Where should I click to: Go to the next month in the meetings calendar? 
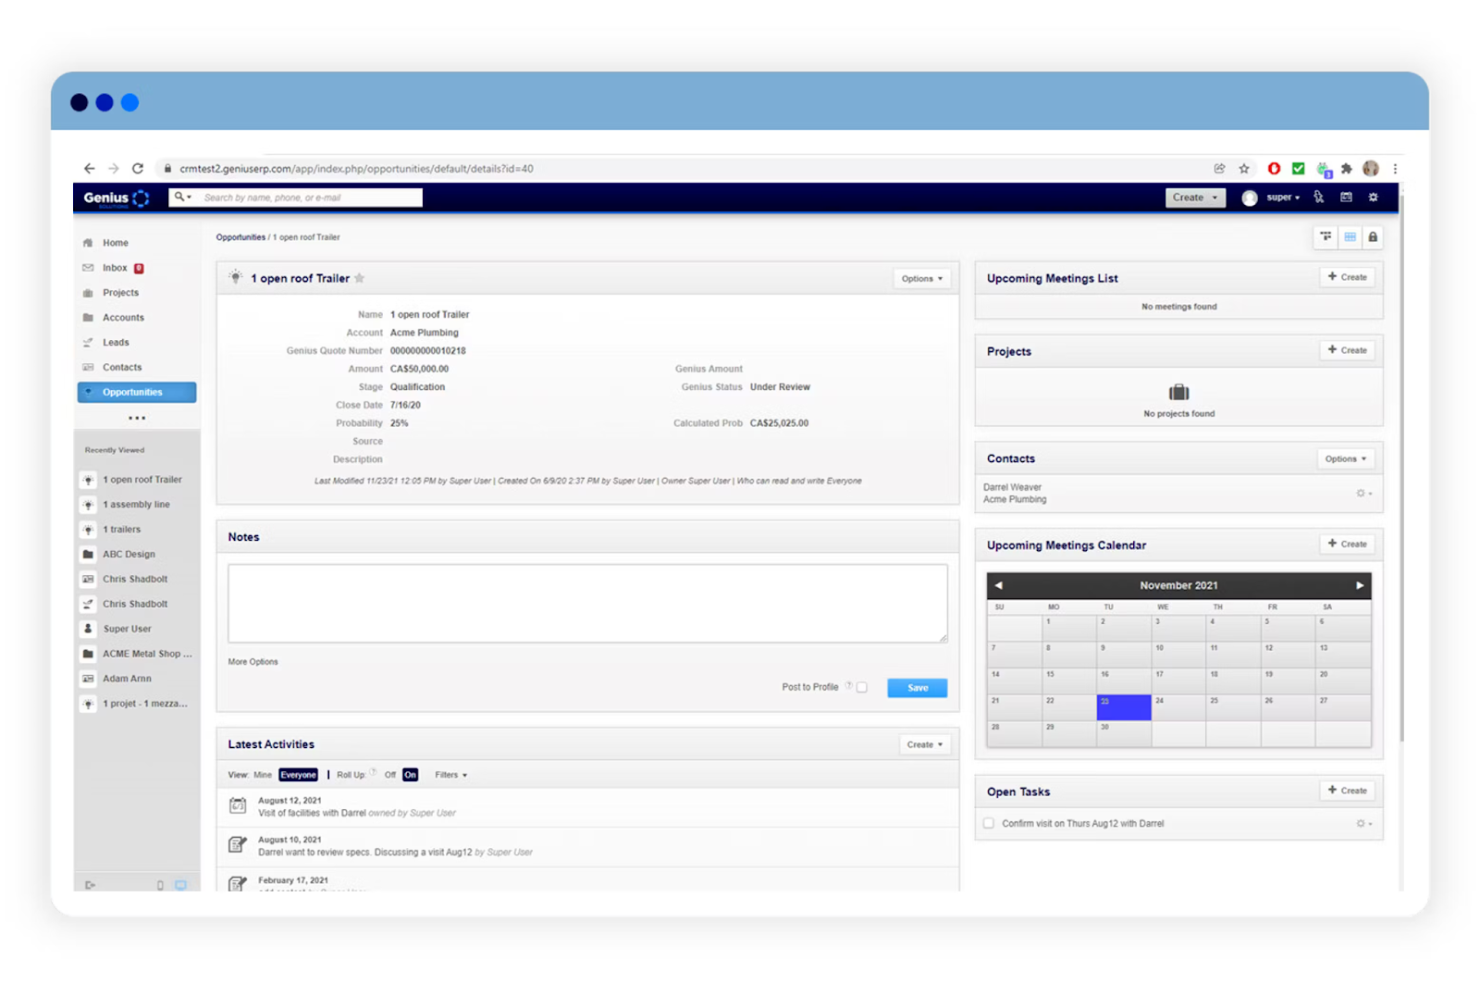tap(1360, 584)
